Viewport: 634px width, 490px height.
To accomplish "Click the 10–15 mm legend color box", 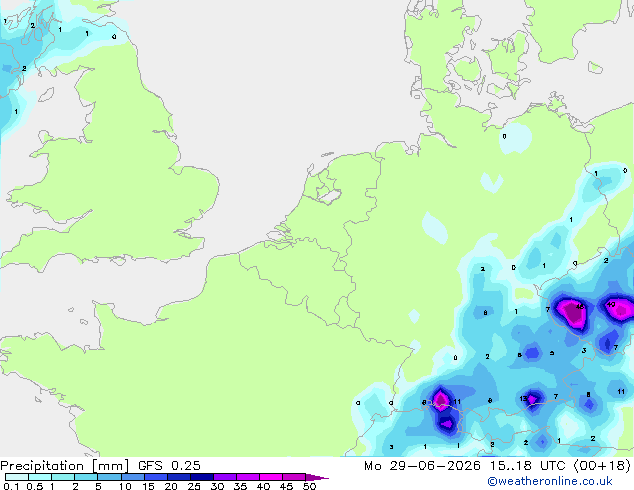I will [x=133, y=477].
